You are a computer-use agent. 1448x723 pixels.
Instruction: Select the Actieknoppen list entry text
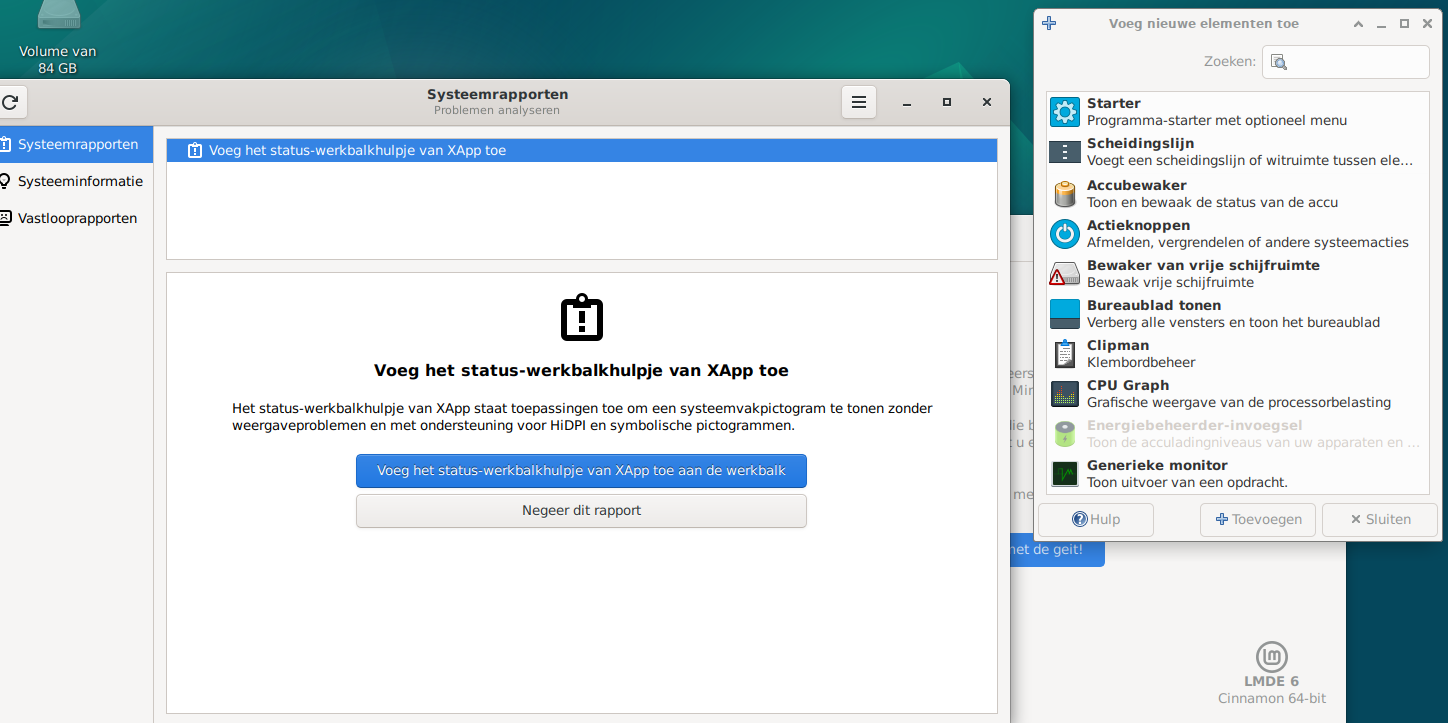[x=1248, y=233]
